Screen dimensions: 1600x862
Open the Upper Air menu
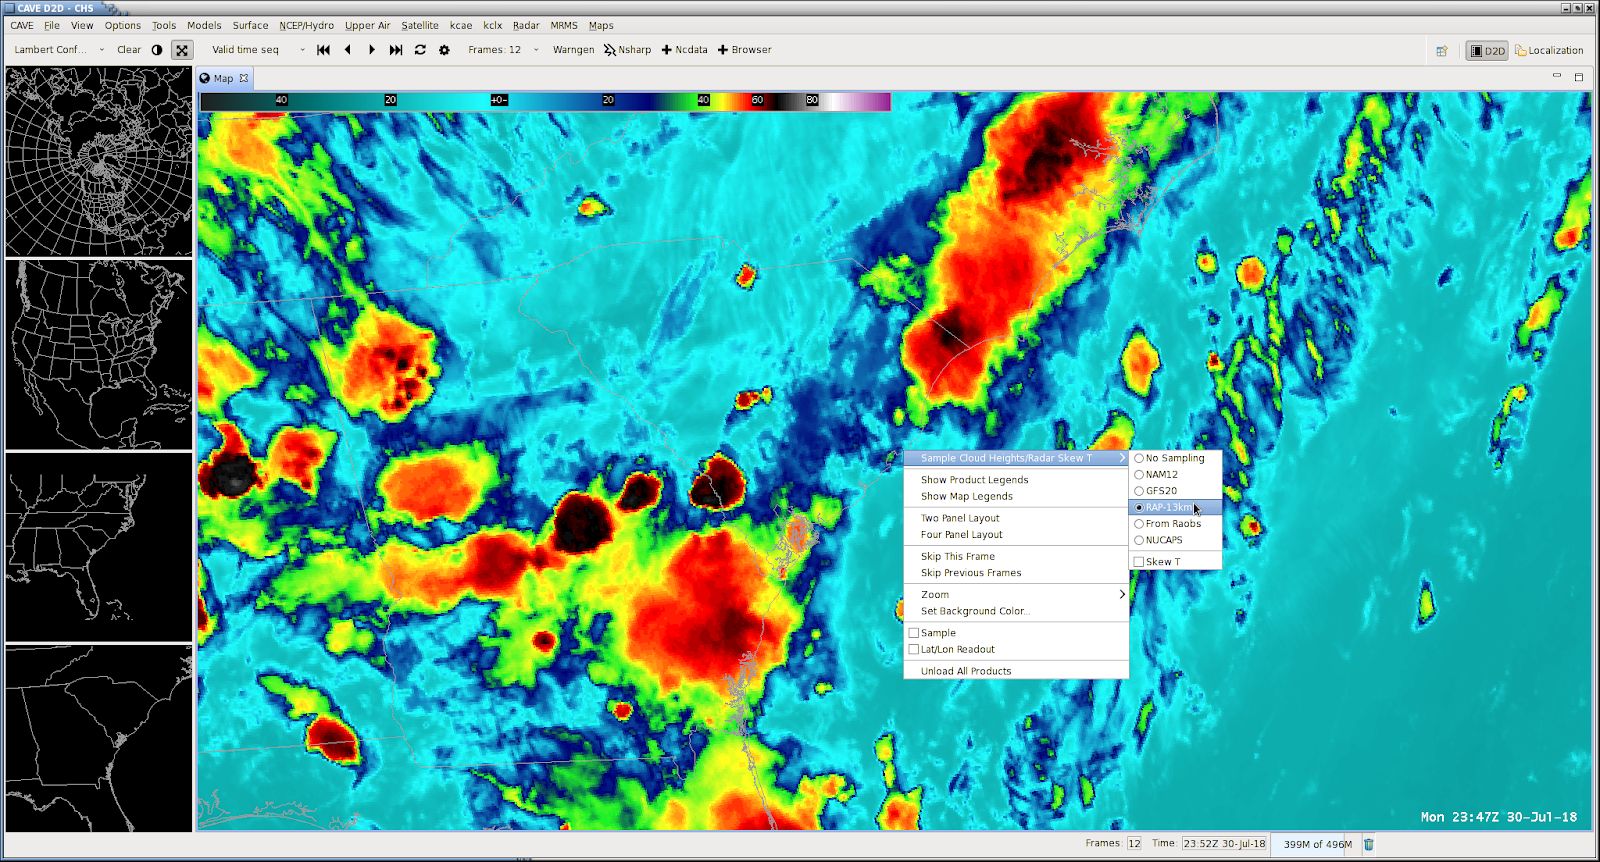(368, 25)
